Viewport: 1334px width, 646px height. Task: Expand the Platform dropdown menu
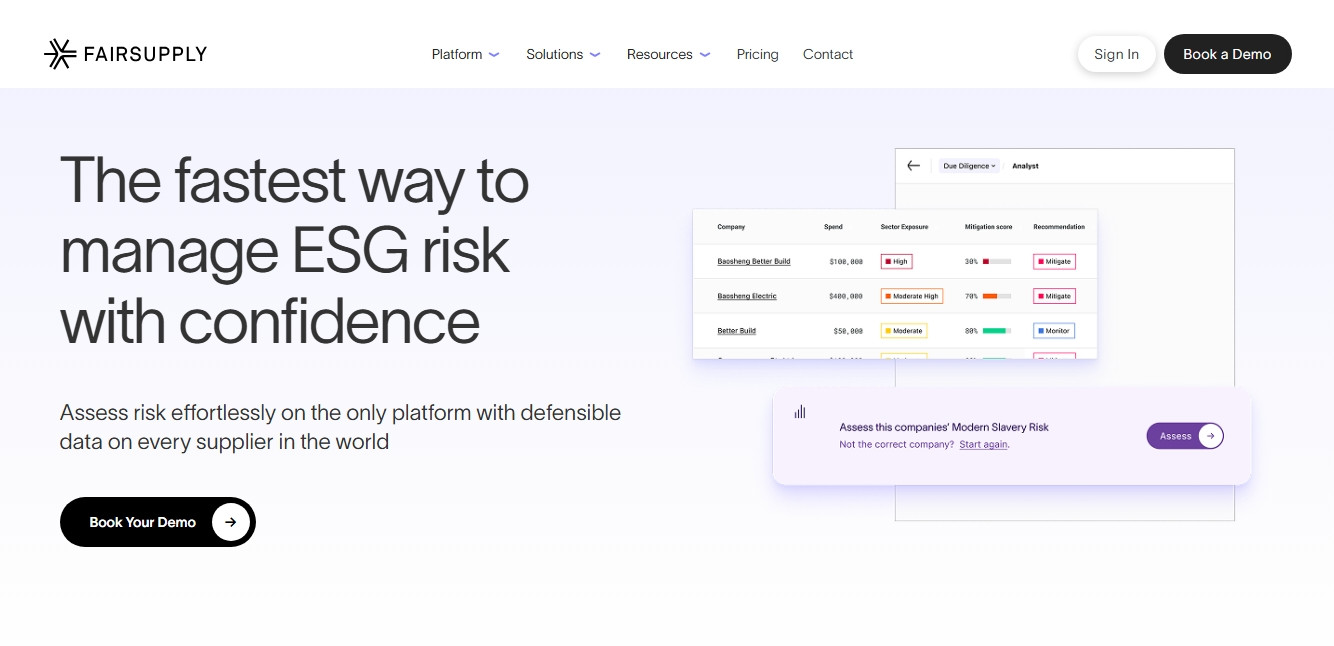pos(465,54)
